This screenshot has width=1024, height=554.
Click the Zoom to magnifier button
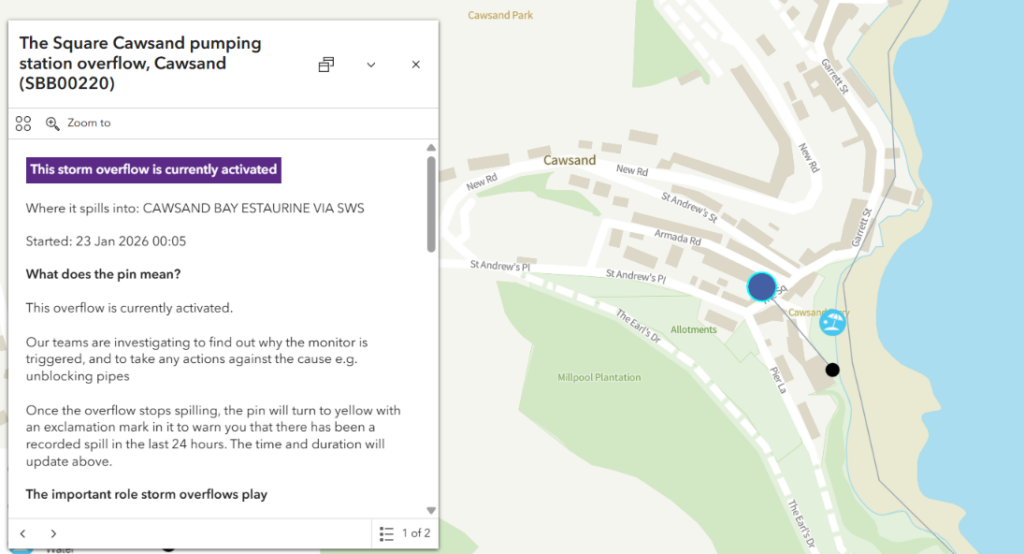pyautogui.click(x=78, y=123)
